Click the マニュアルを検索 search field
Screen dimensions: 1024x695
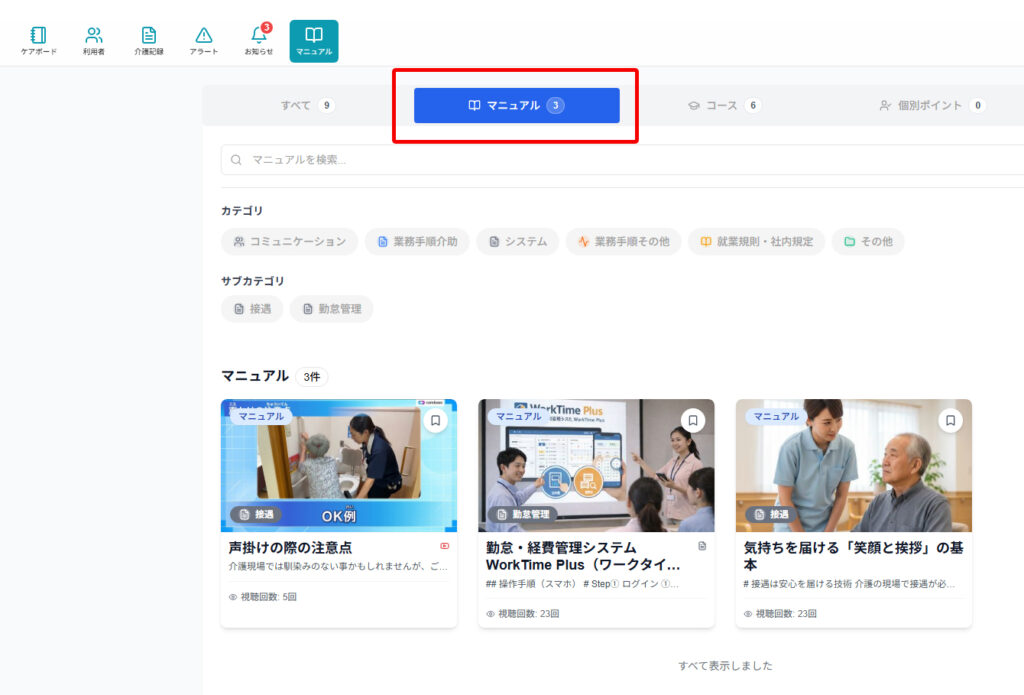click(x=620, y=160)
